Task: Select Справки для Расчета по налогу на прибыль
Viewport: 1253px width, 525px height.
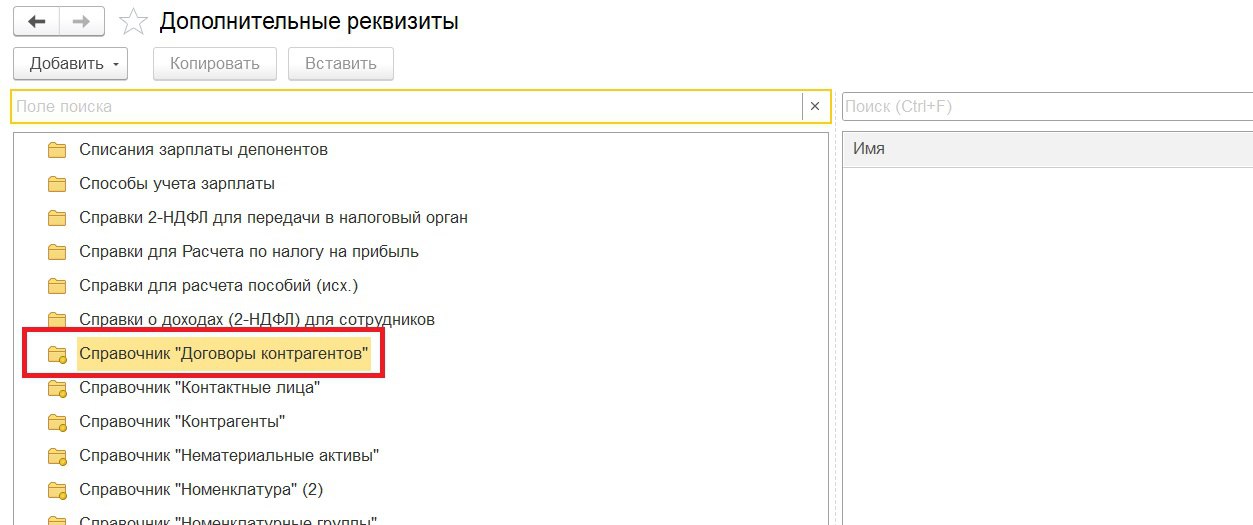Action: (x=249, y=252)
